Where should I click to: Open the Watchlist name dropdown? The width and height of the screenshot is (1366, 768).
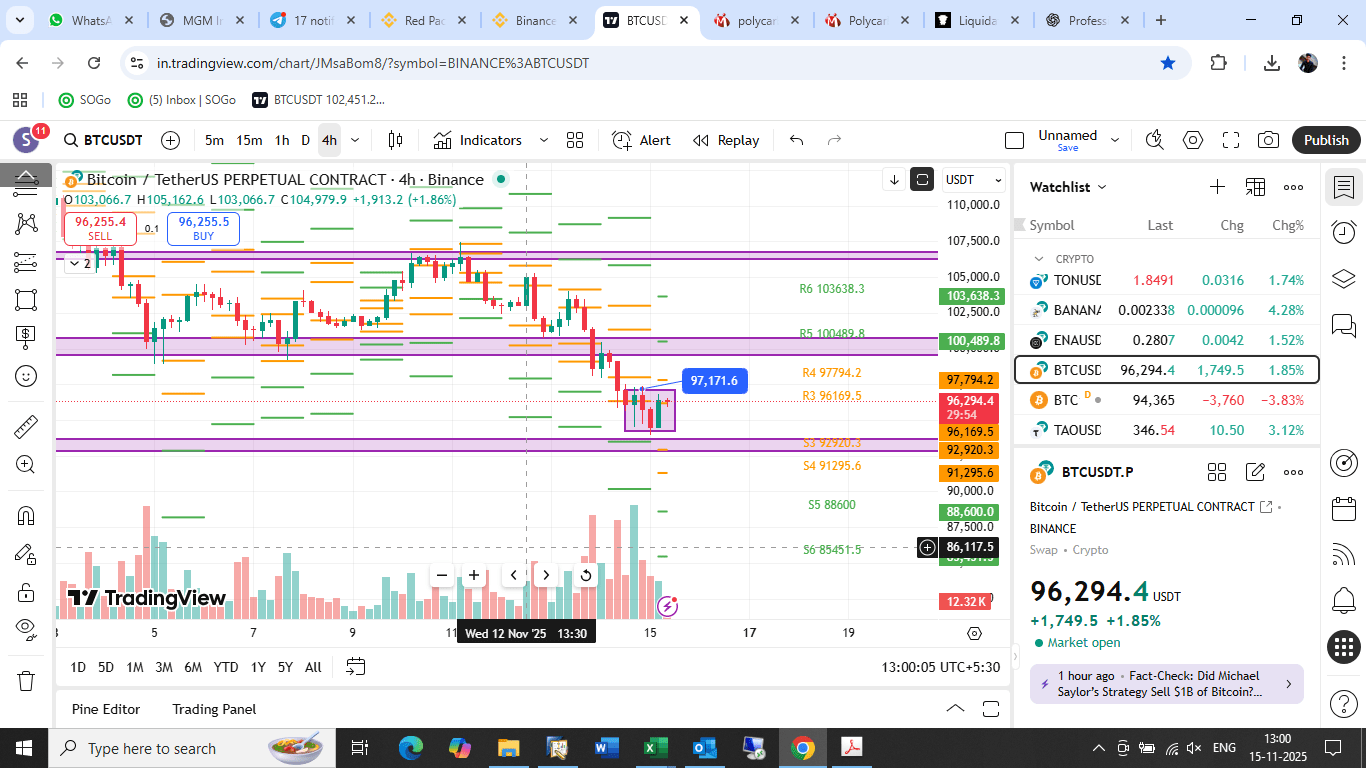coord(1069,187)
